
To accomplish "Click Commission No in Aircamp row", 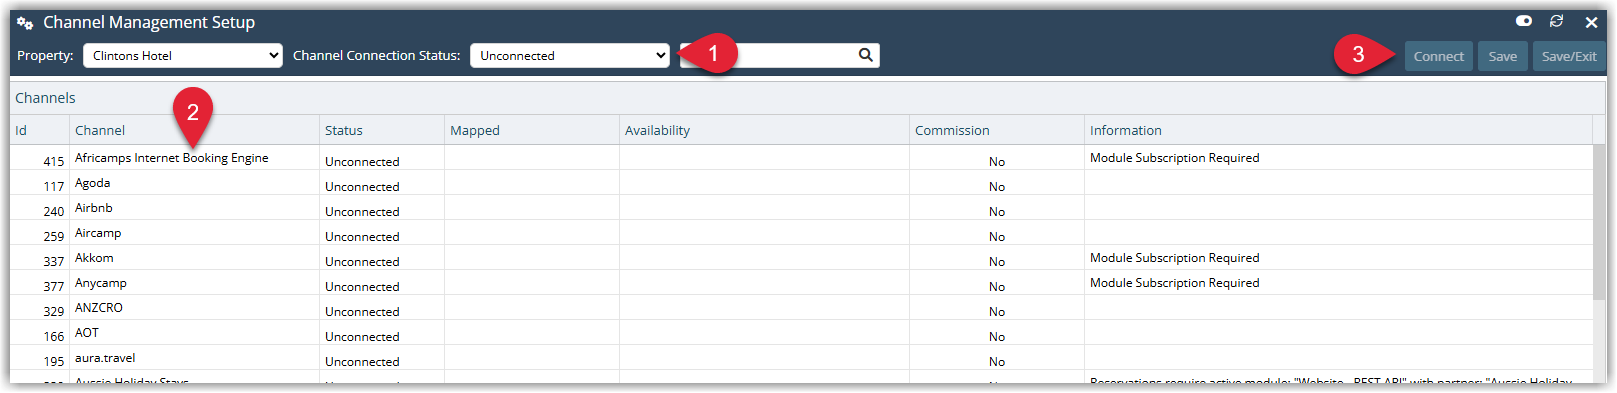I will (x=997, y=236).
